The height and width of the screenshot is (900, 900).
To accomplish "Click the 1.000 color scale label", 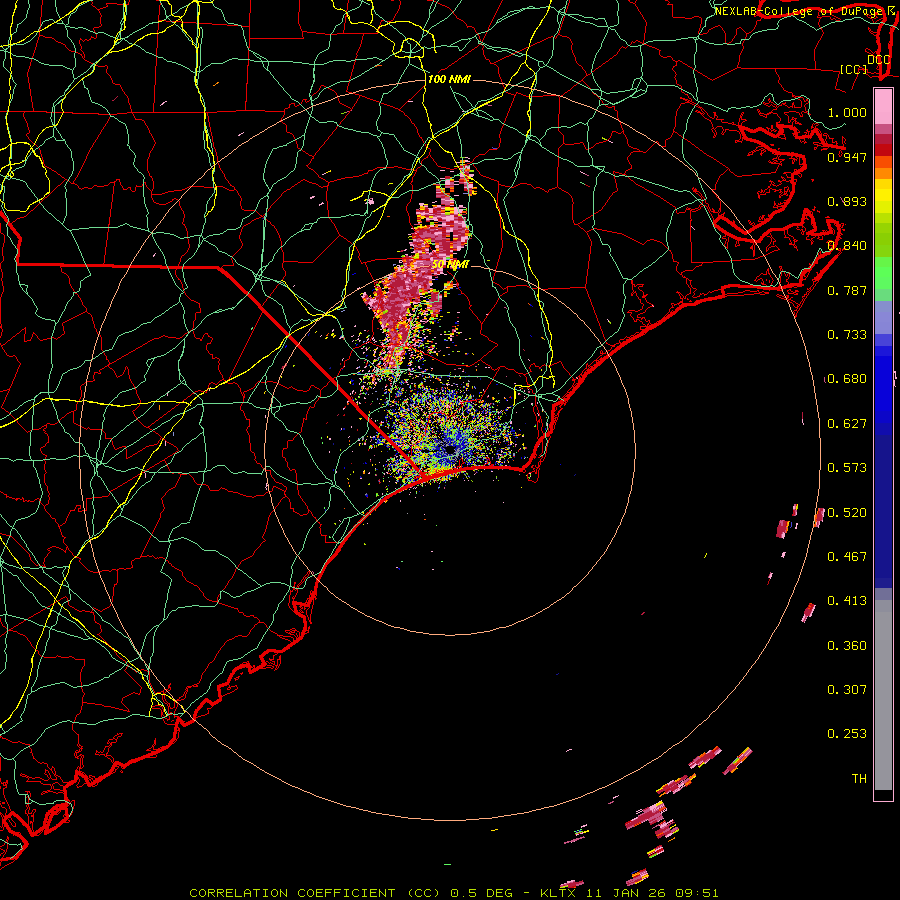I will pos(847,112).
